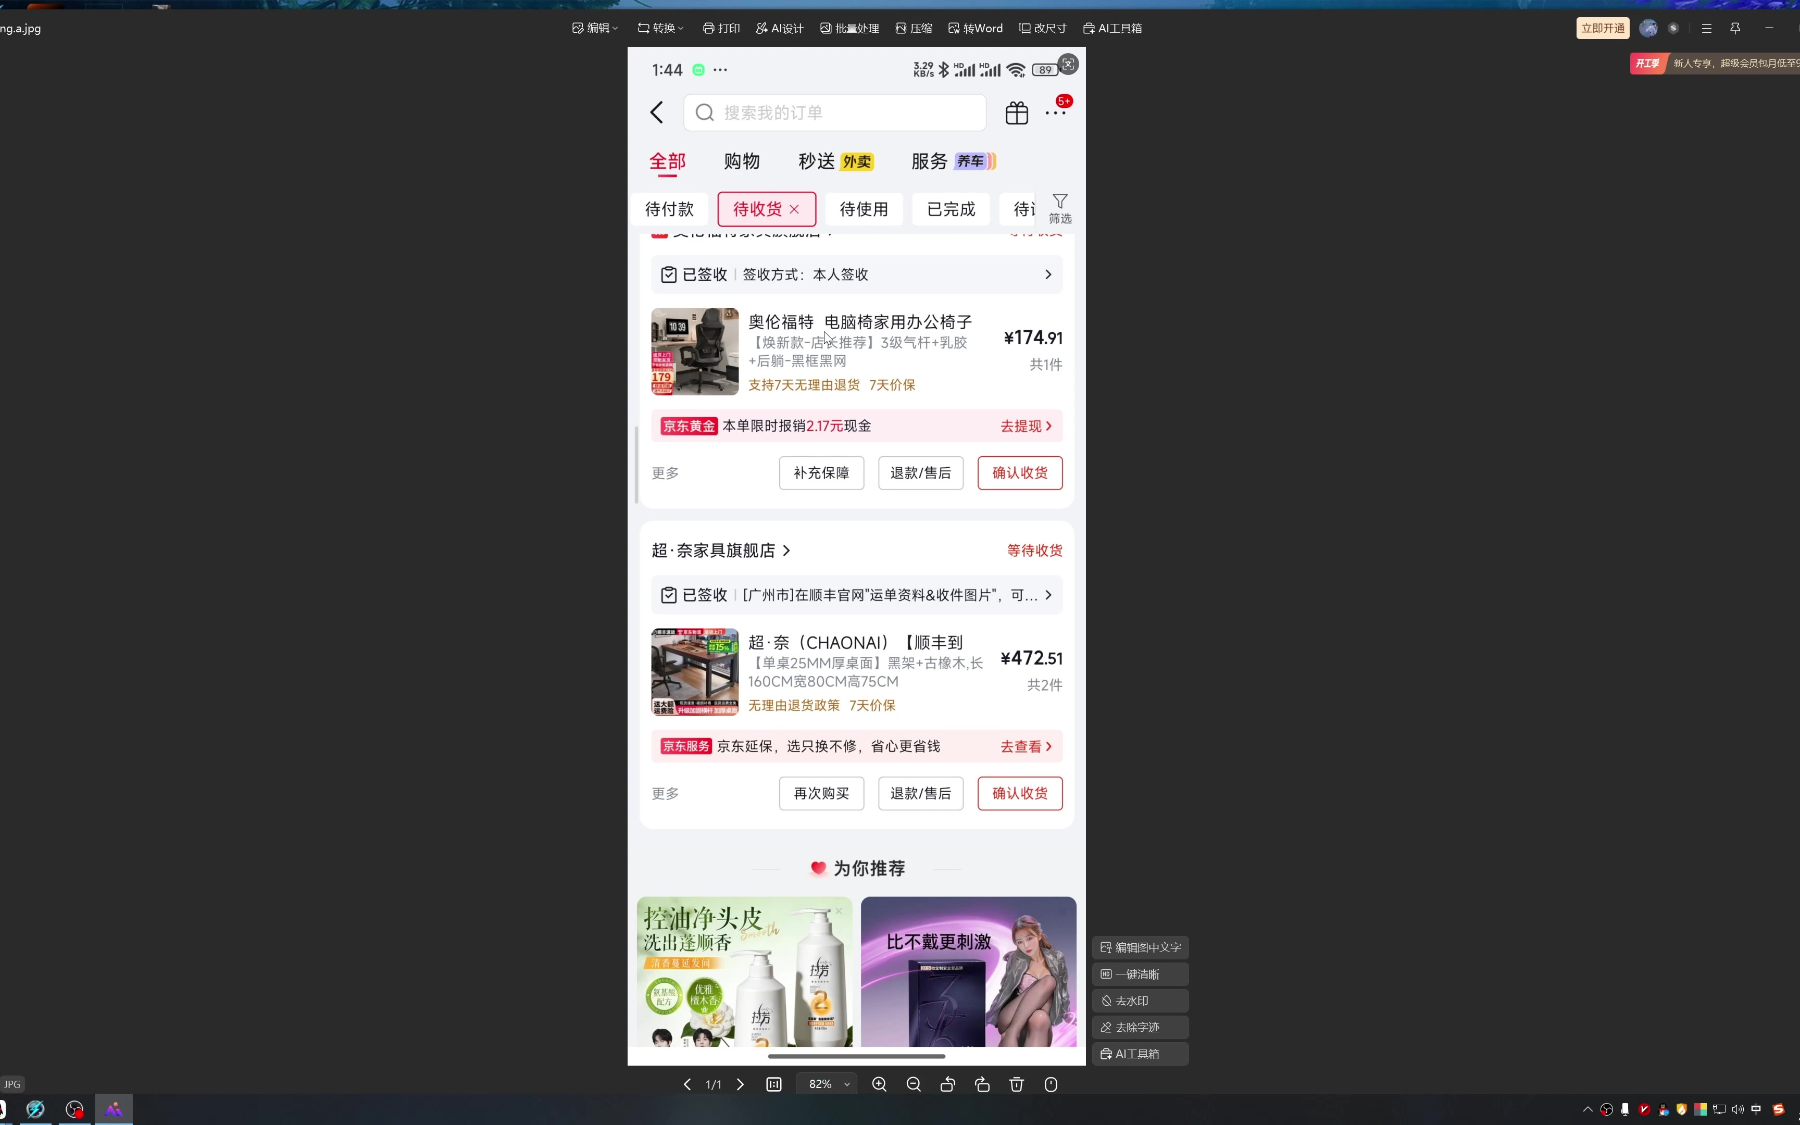
Task: Rotate the image clockwise
Action: pos(982,1084)
